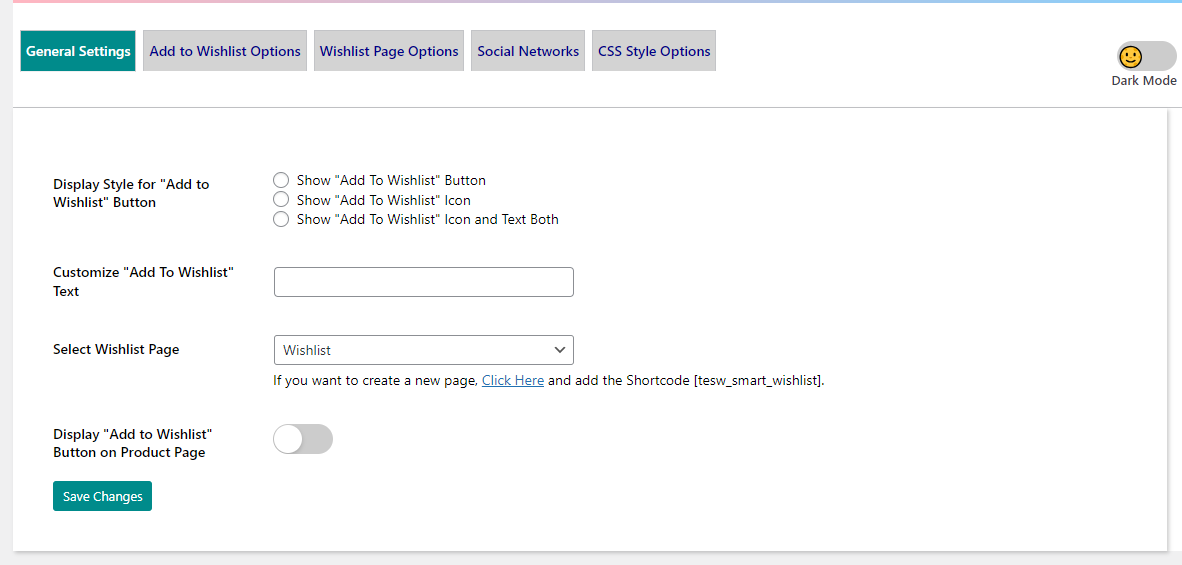Enable Display Button on Product Page toggle
The height and width of the screenshot is (565, 1182).
coord(303,439)
